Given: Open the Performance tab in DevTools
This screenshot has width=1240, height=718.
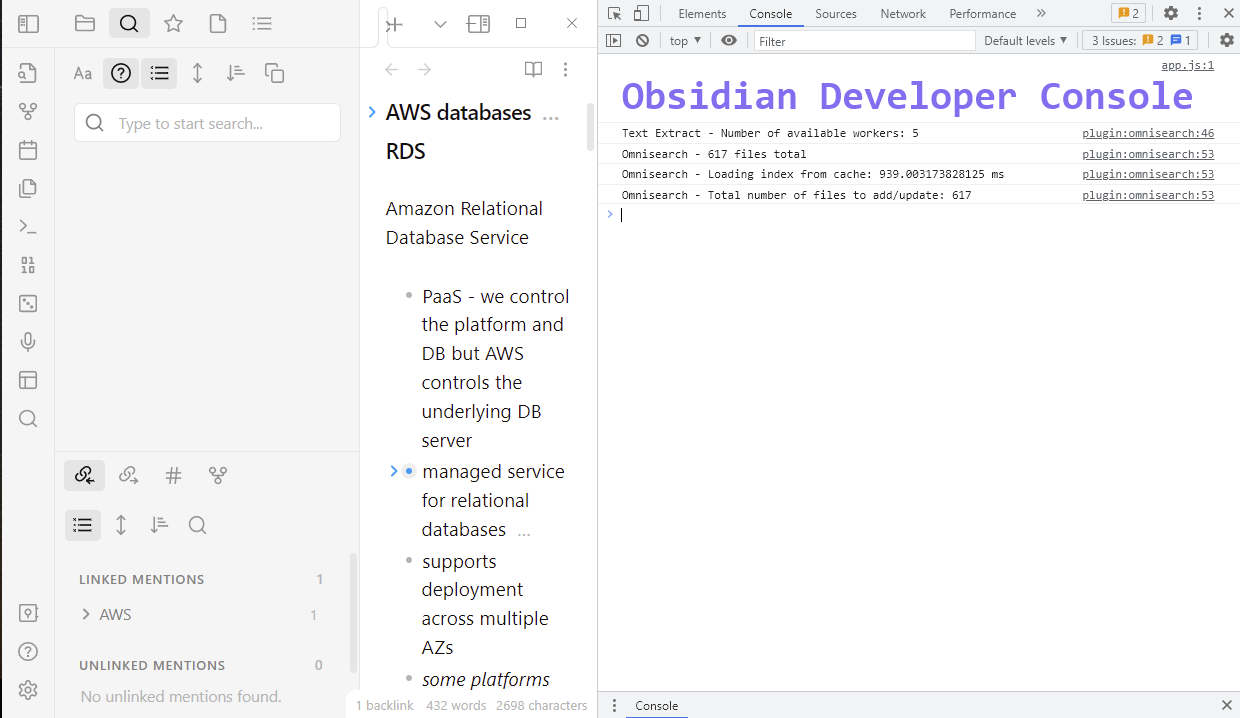Looking at the screenshot, I should pos(983,13).
